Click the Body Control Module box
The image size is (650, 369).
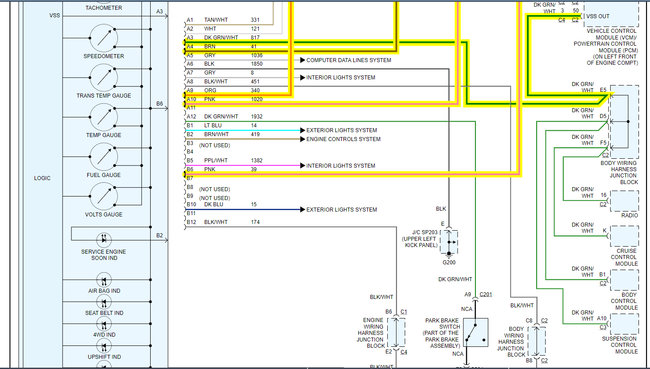pos(624,280)
